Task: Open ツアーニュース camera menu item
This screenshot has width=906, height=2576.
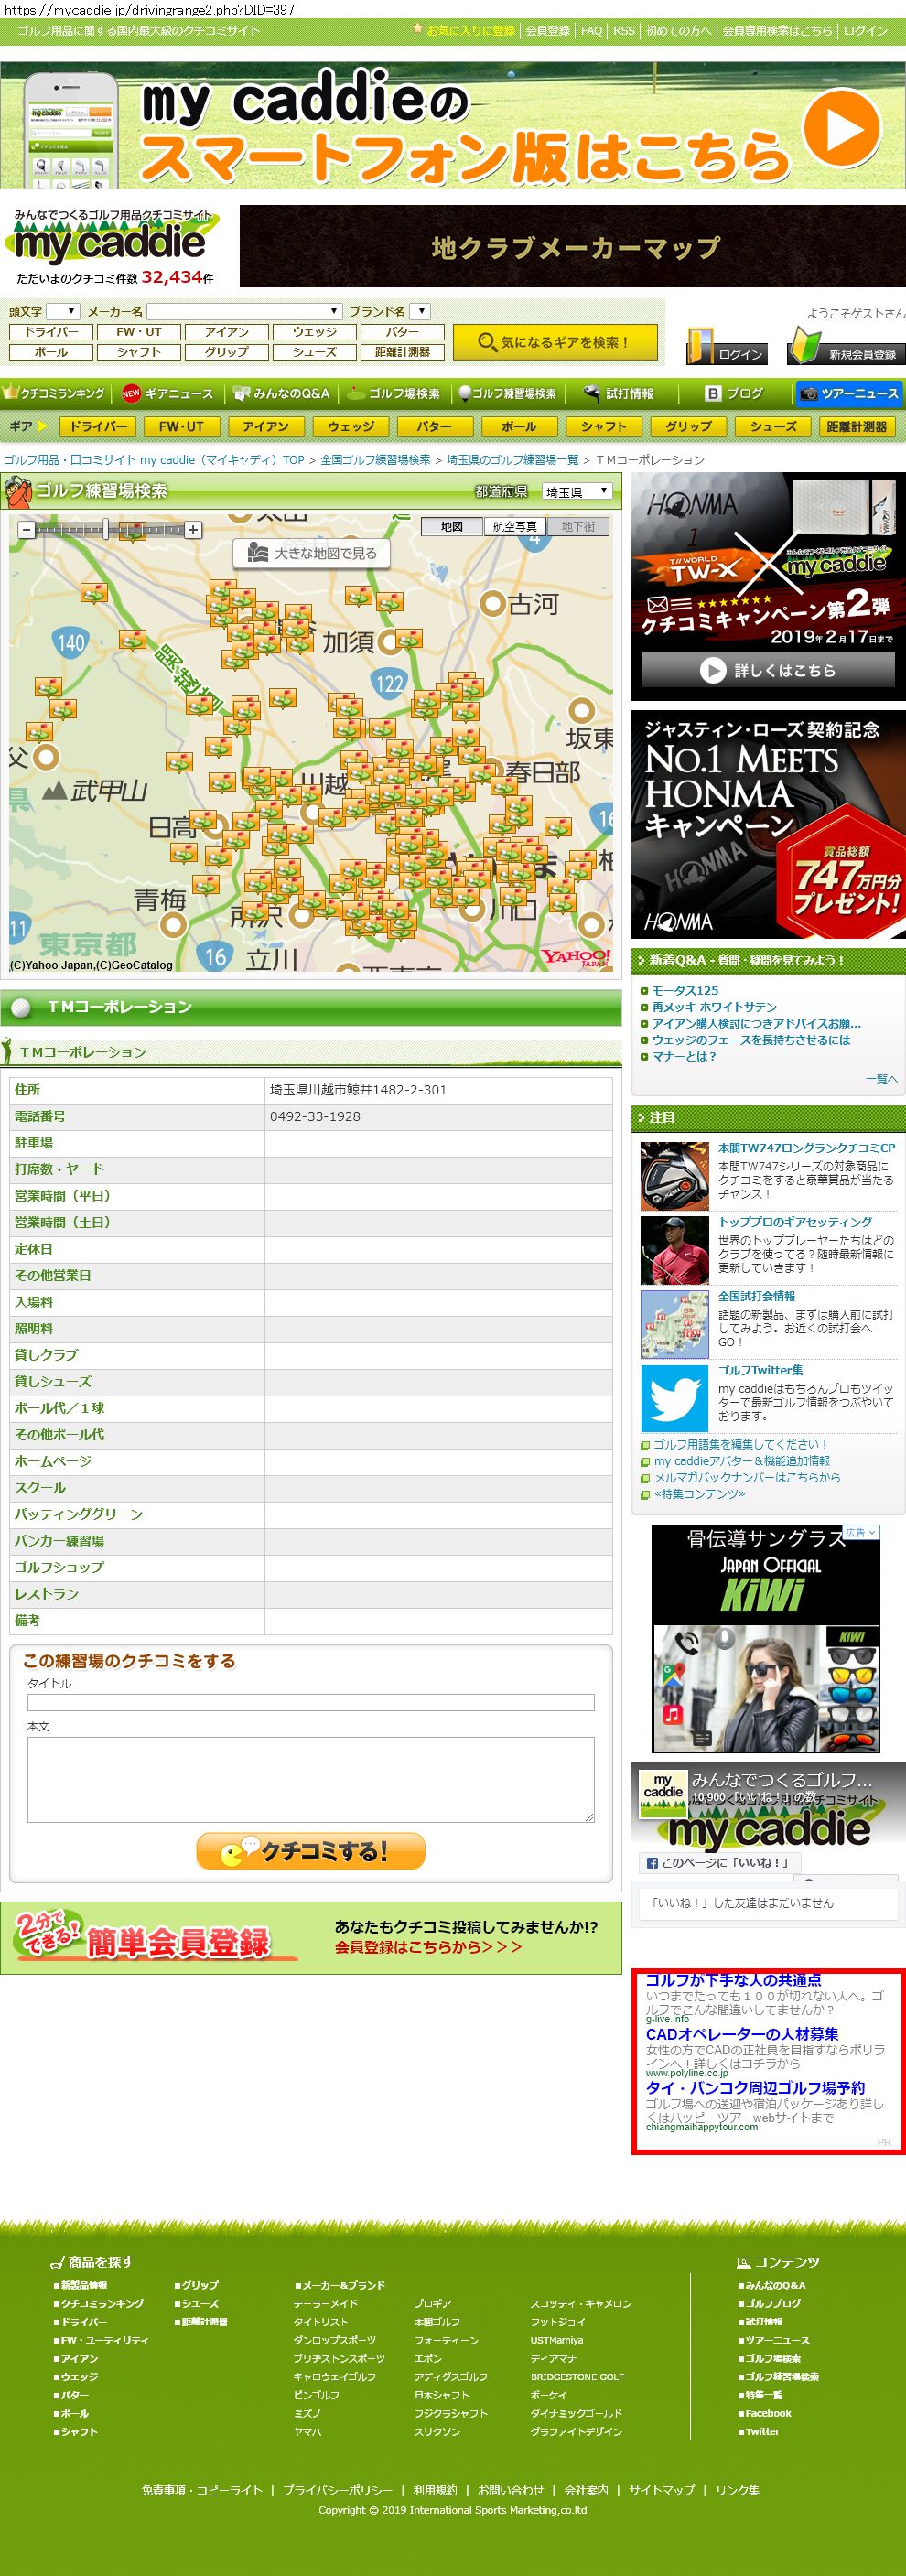Action: tap(849, 393)
